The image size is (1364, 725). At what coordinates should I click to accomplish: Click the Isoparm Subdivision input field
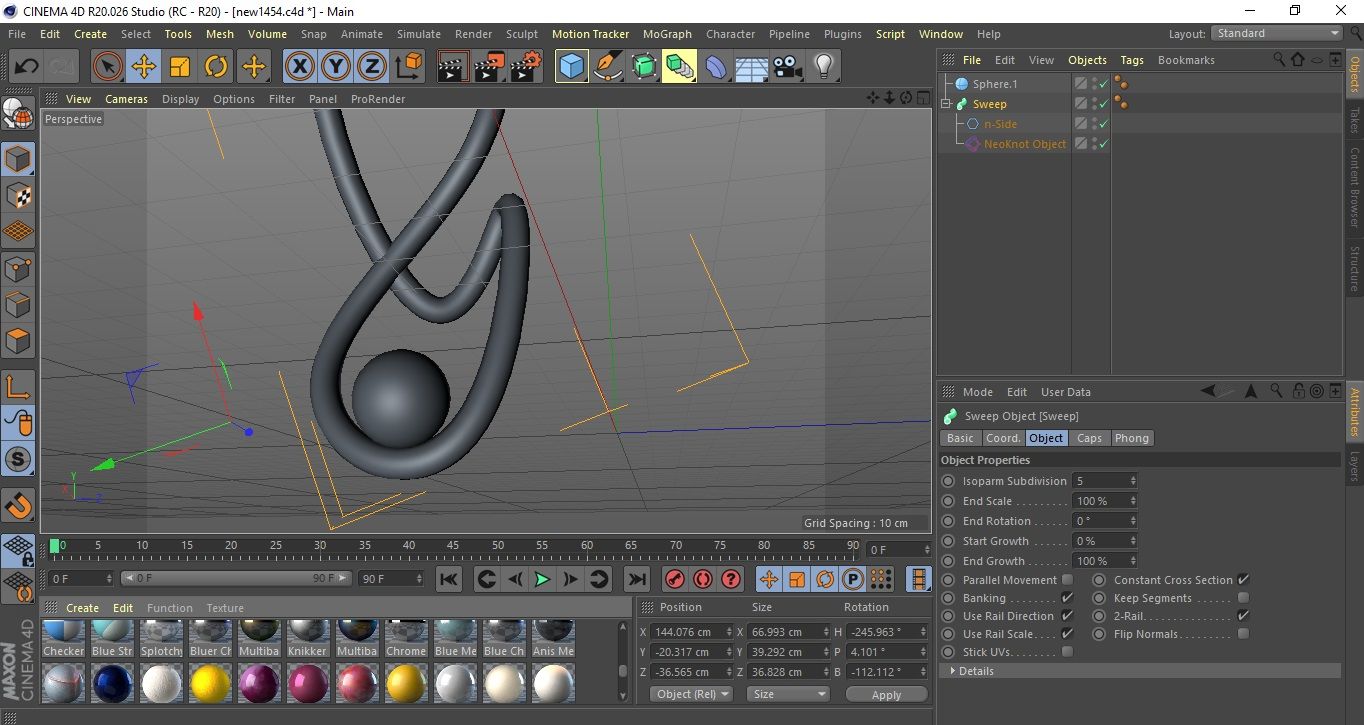tap(1100, 481)
